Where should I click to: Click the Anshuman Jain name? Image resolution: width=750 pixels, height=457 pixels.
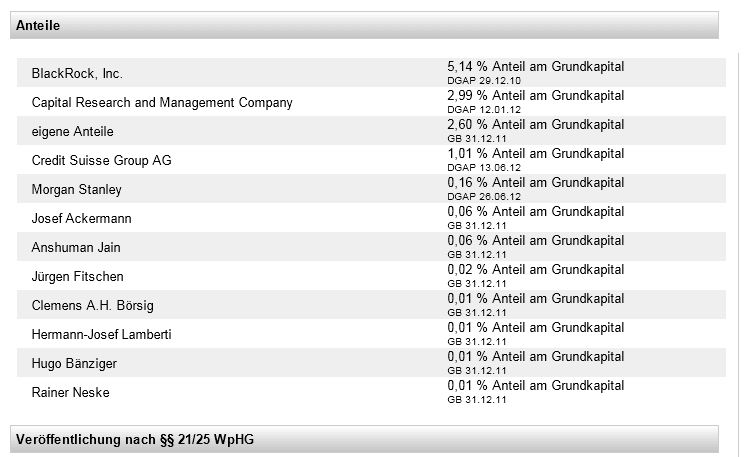[x=76, y=247]
